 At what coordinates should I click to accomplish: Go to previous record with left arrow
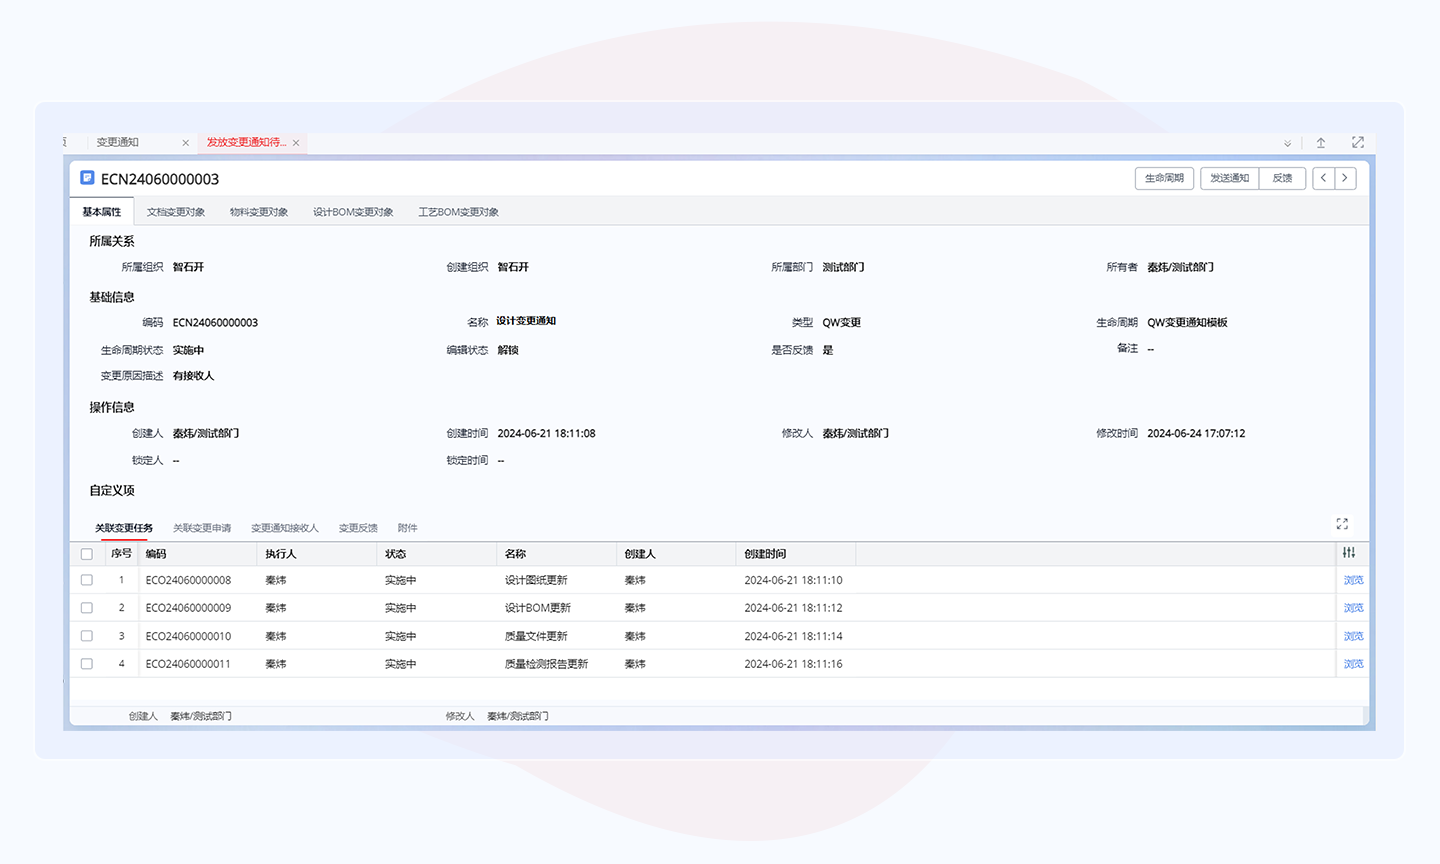[x=1324, y=178]
